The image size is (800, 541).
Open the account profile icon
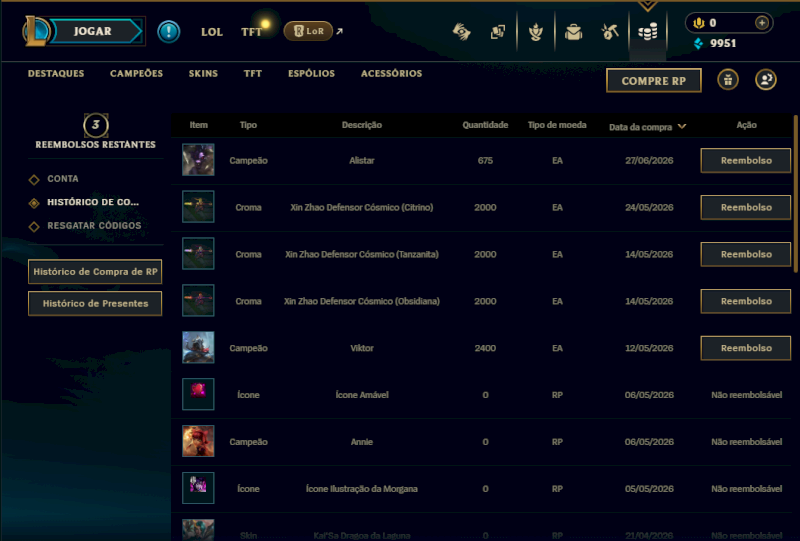click(765, 80)
